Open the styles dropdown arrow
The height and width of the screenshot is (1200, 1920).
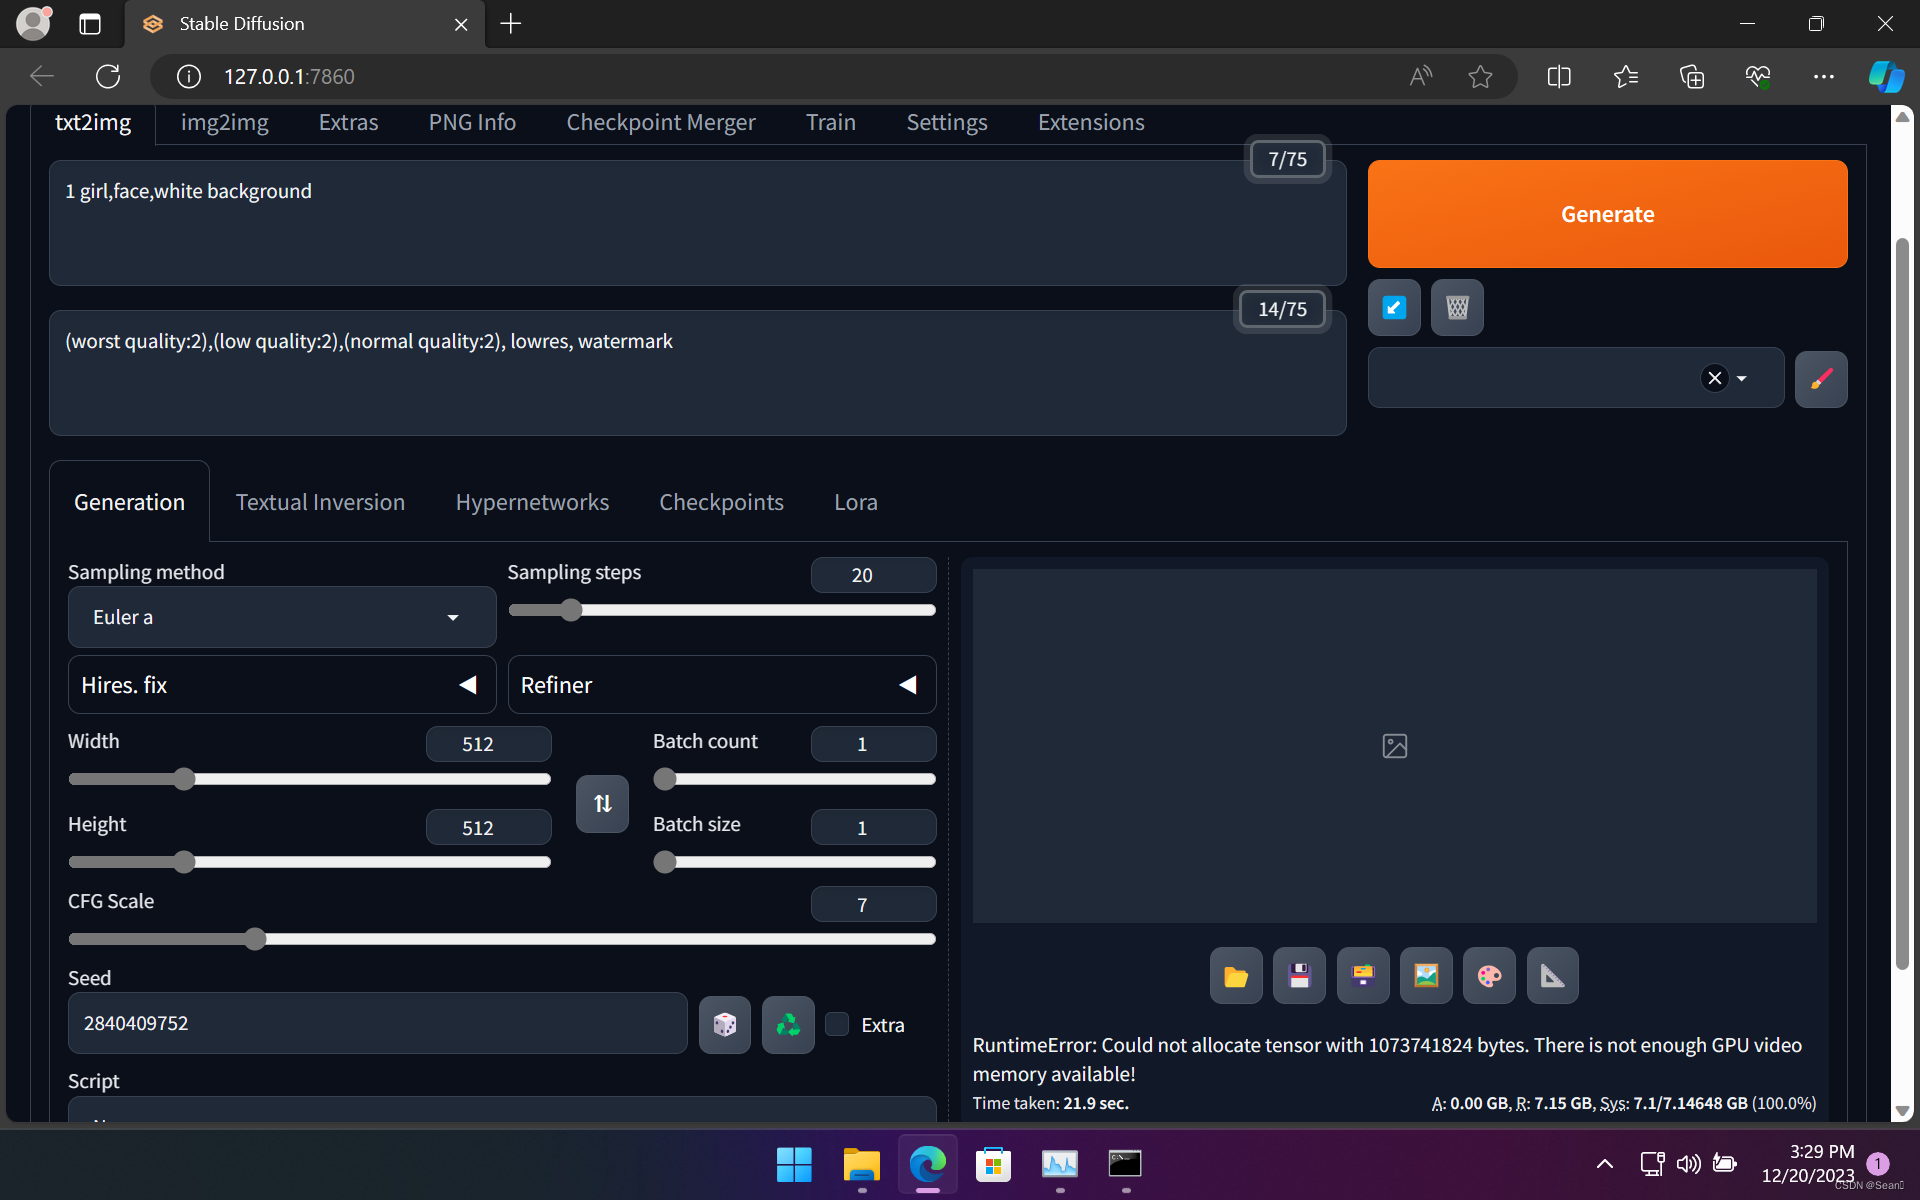click(1742, 379)
